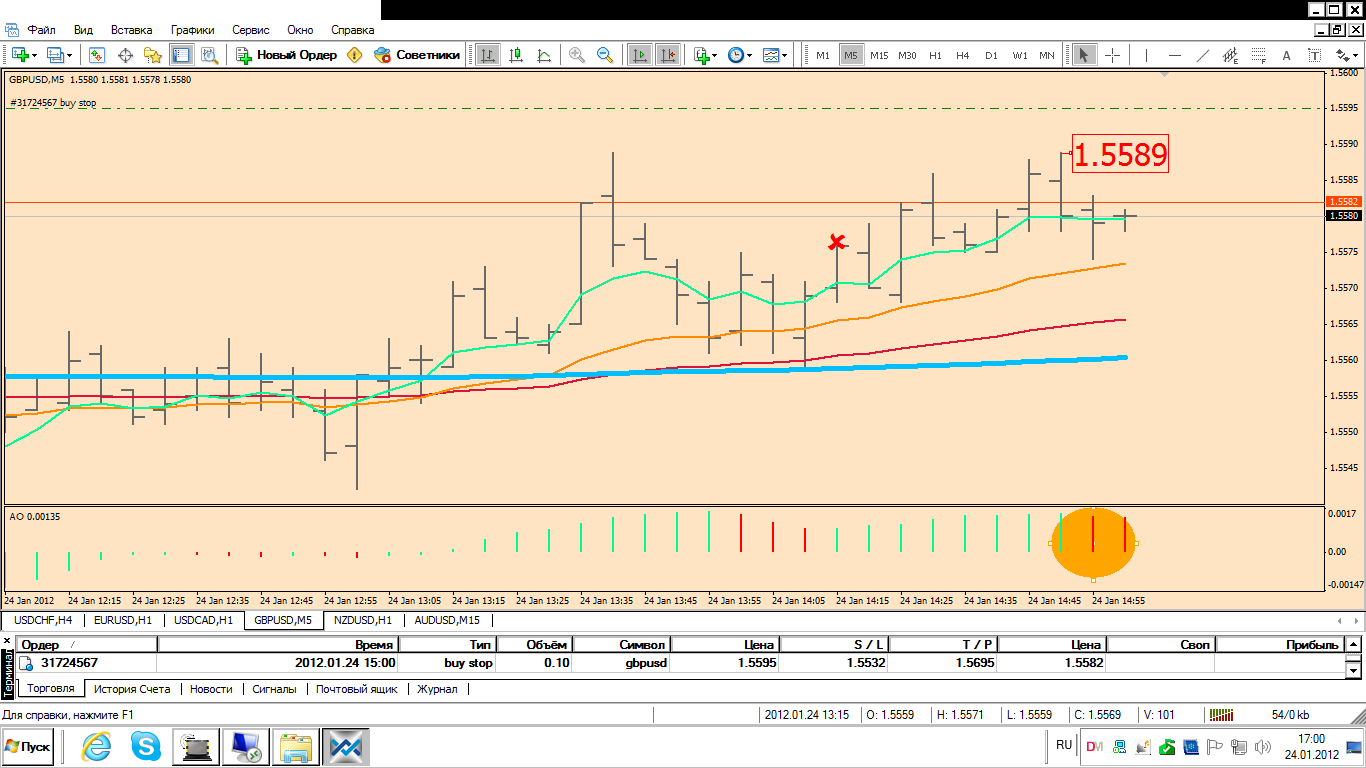Open the Журнал terminal tab
The height and width of the screenshot is (768, 1366).
tap(439, 689)
